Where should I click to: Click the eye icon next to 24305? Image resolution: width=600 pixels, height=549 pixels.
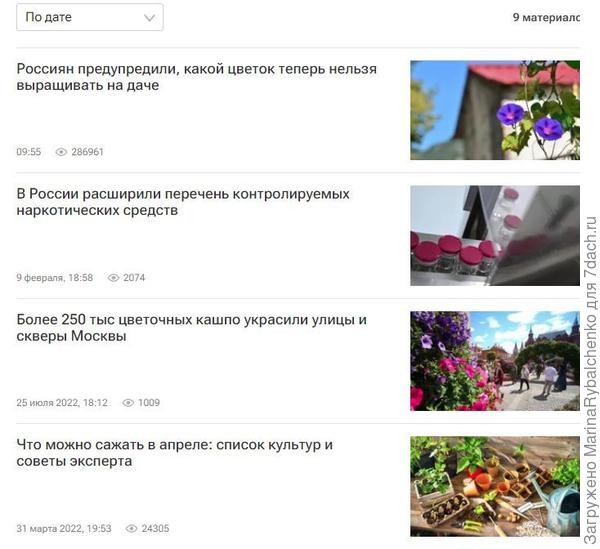[x=131, y=528]
